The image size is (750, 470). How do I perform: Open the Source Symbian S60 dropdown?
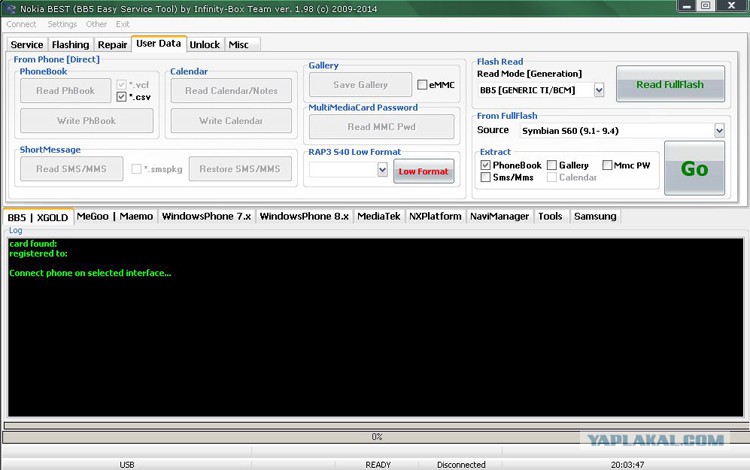coord(719,131)
